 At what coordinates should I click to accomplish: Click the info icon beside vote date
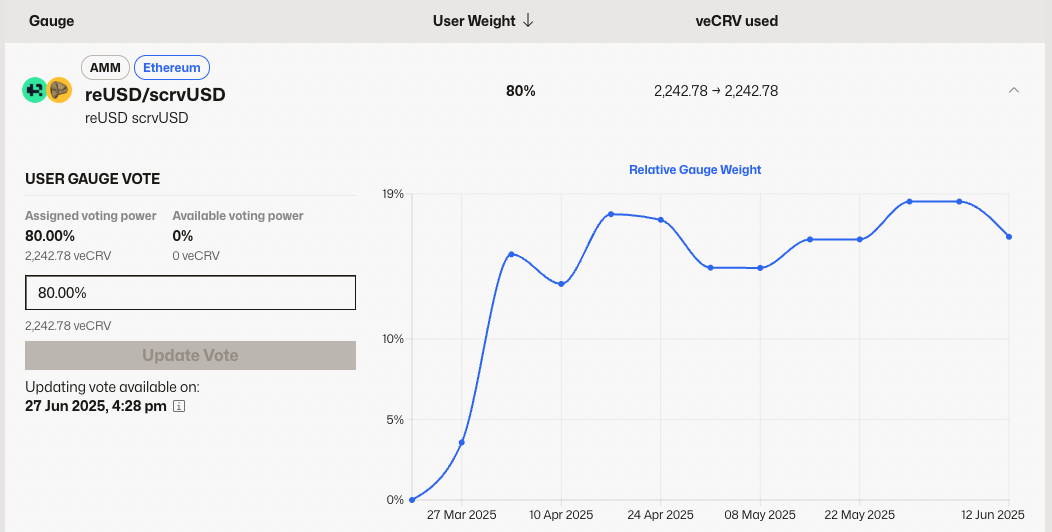pyautogui.click(x=179, y=406)
